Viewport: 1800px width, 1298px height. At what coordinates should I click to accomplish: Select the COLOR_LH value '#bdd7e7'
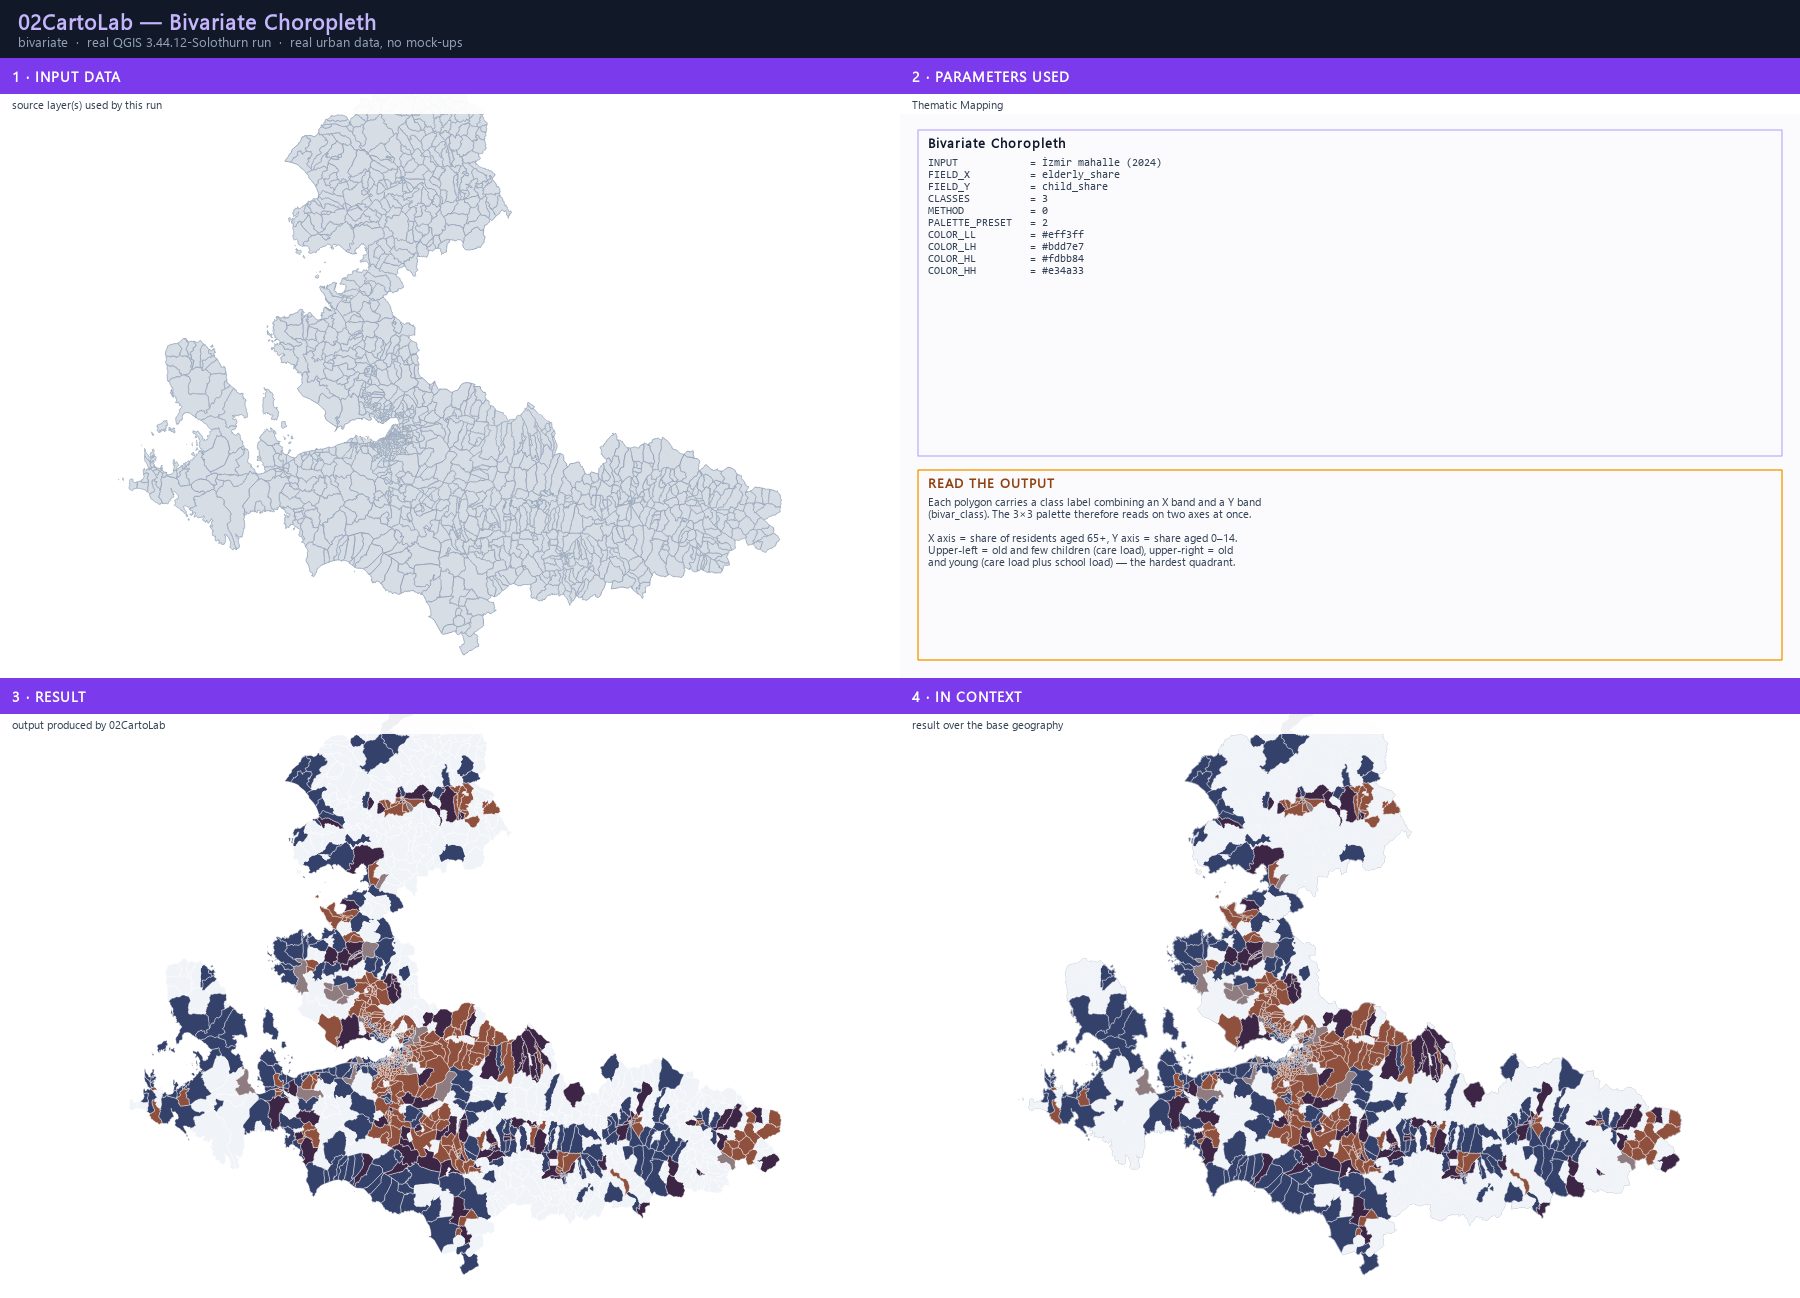tap(1063, 246)
